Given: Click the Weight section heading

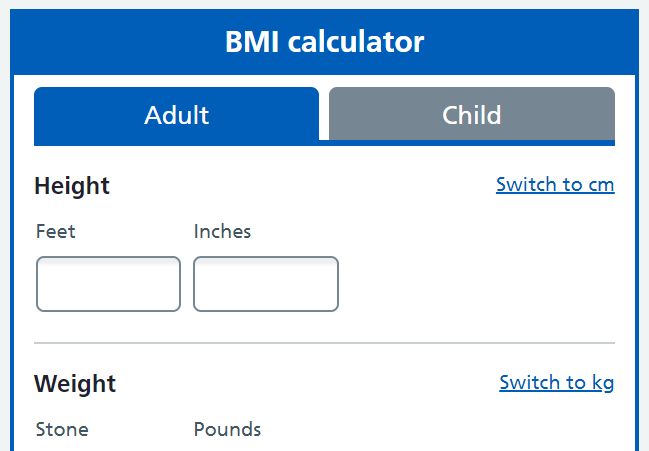Looking at the screenshot, I should [75, 383].
